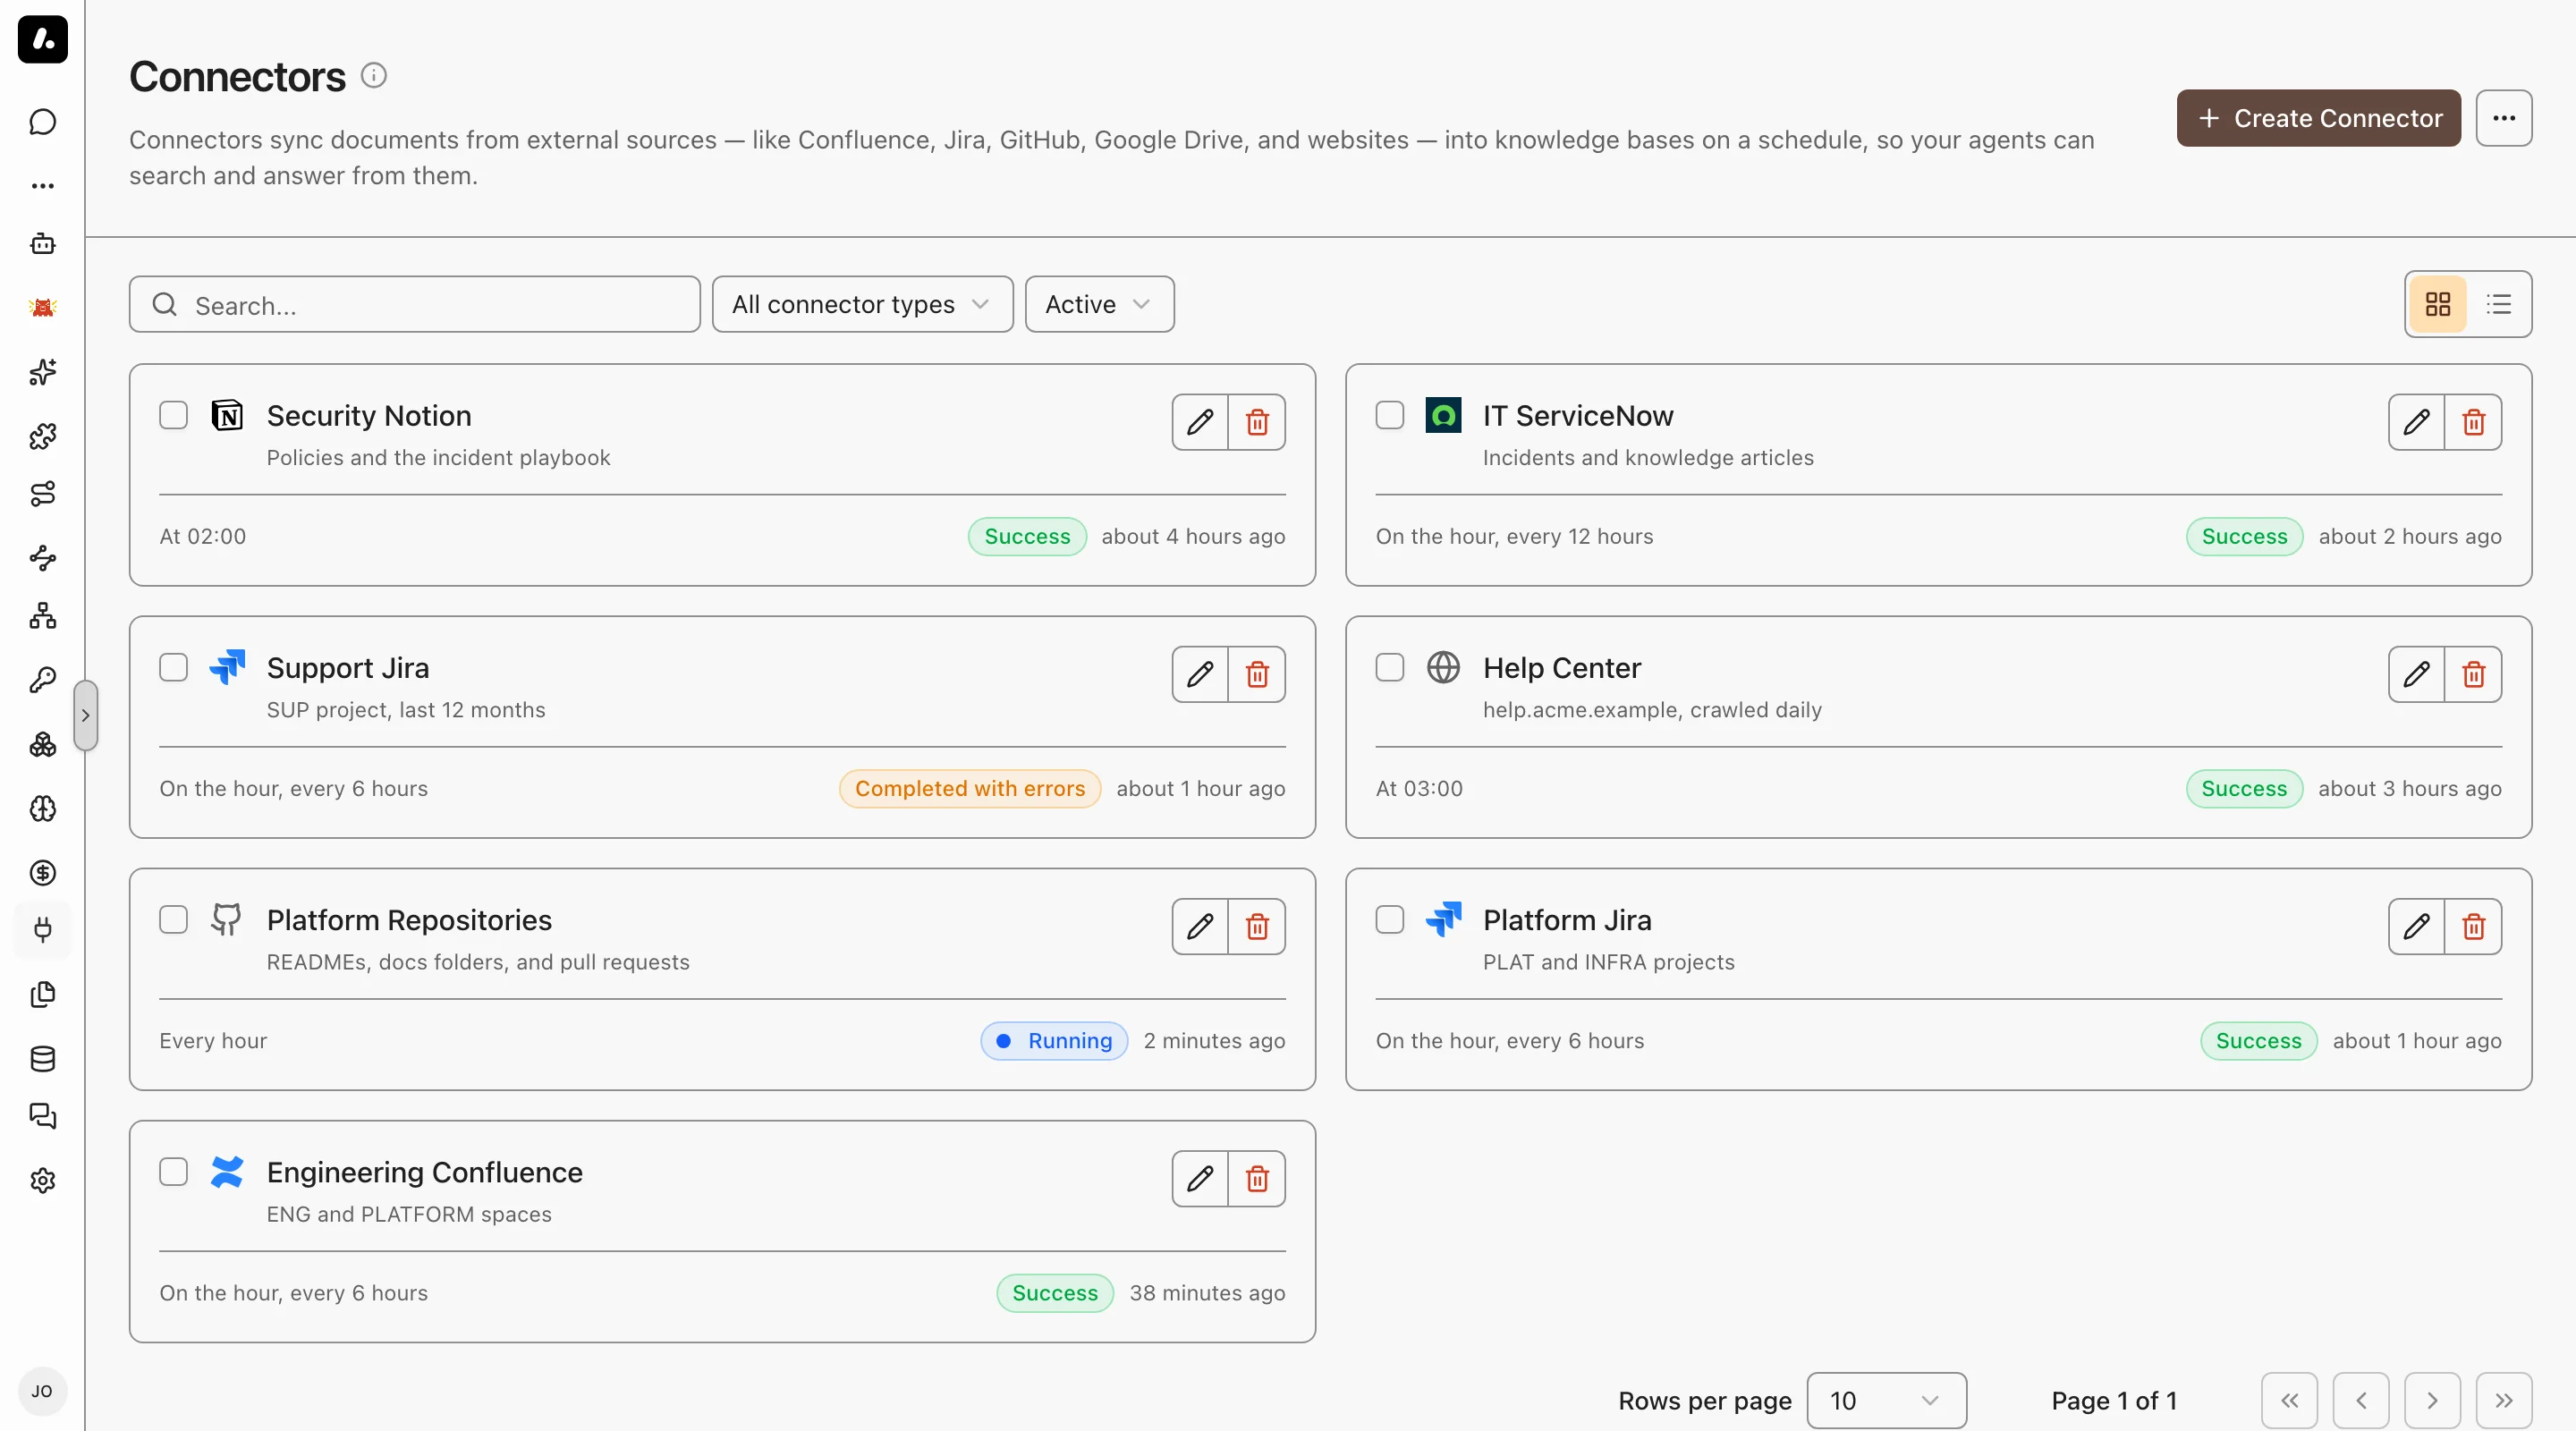Open the brain icon in sidebar
2576x1431 pixels.
coord(42,808)
